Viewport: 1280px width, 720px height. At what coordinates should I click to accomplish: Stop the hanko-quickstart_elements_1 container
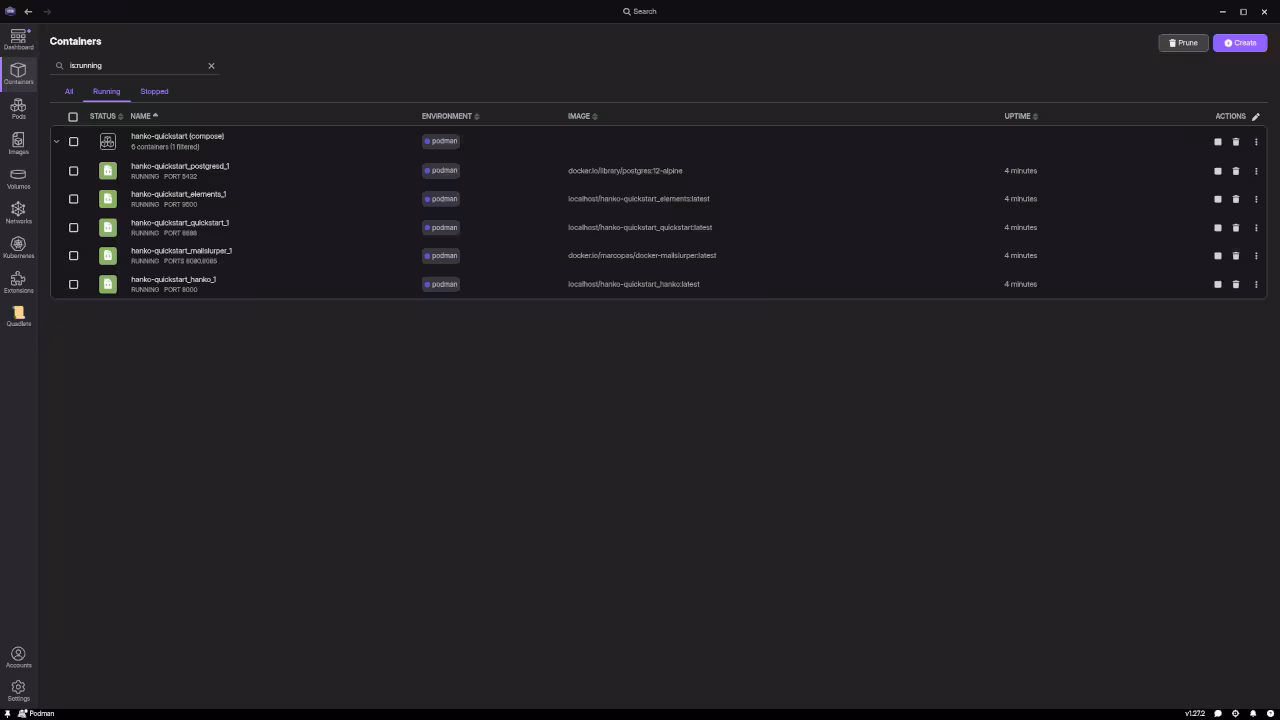click(x=1217, y=199)
